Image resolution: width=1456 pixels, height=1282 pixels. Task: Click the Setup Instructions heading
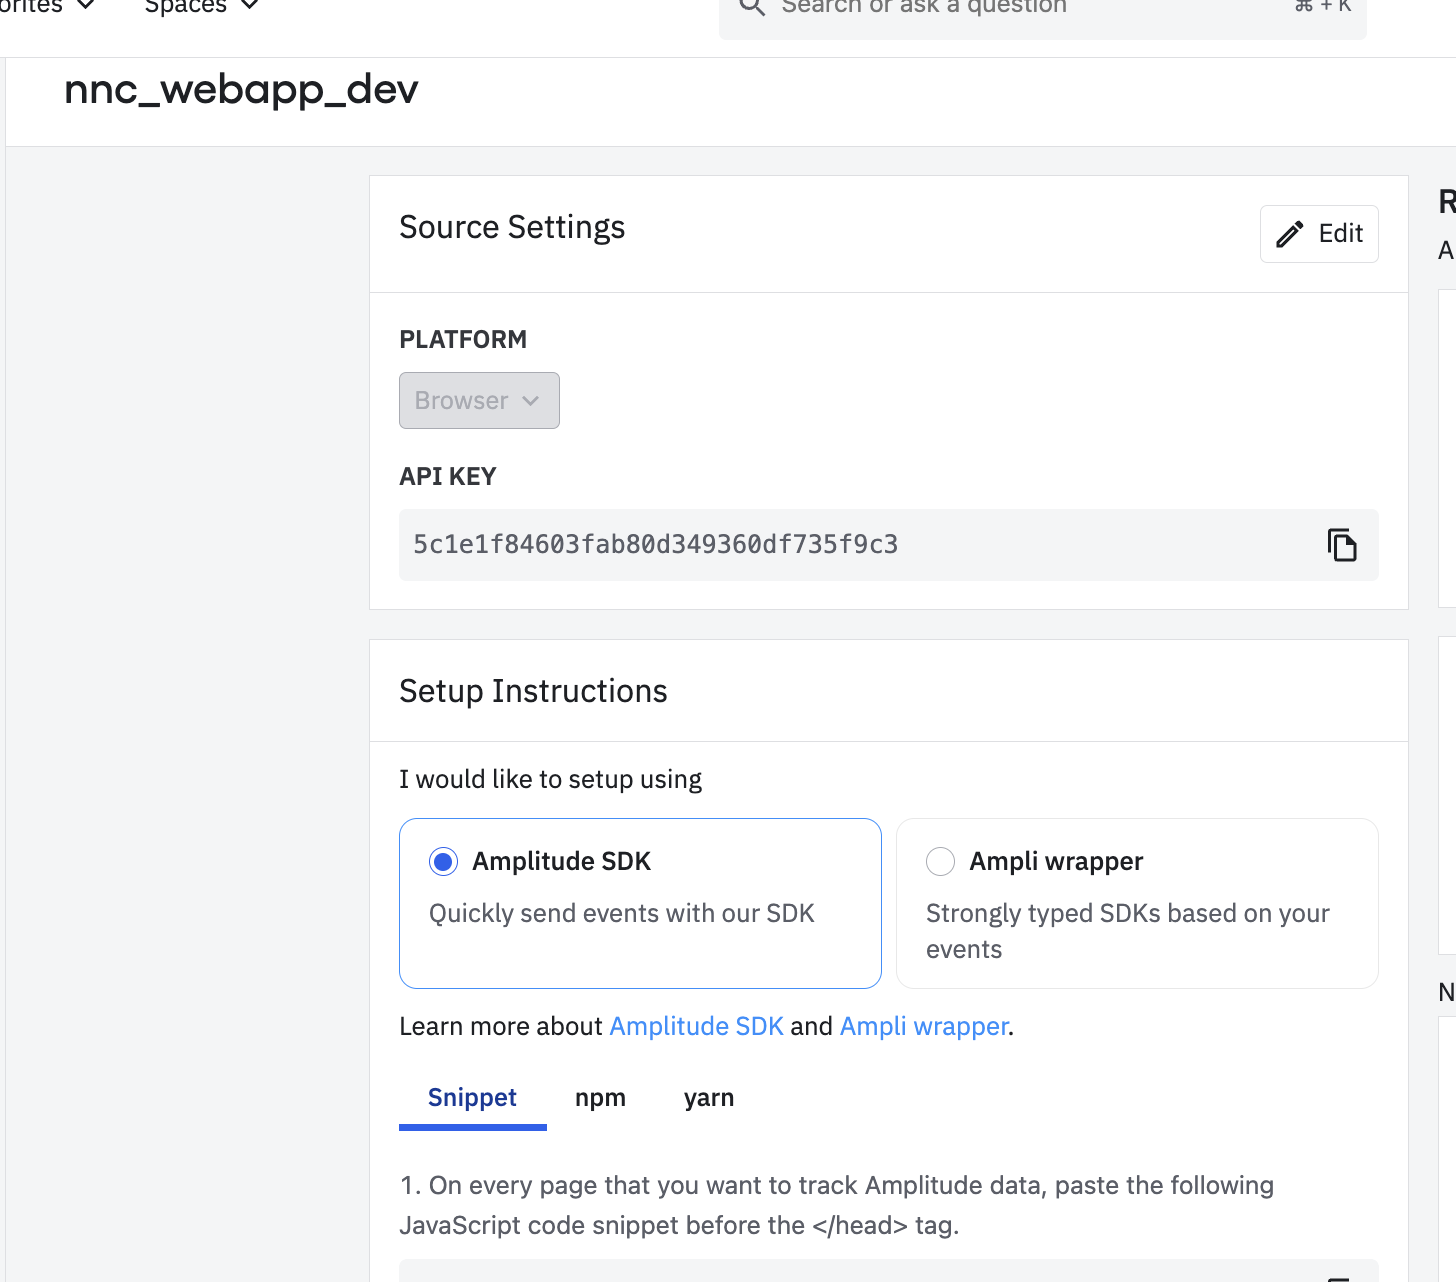533,692
